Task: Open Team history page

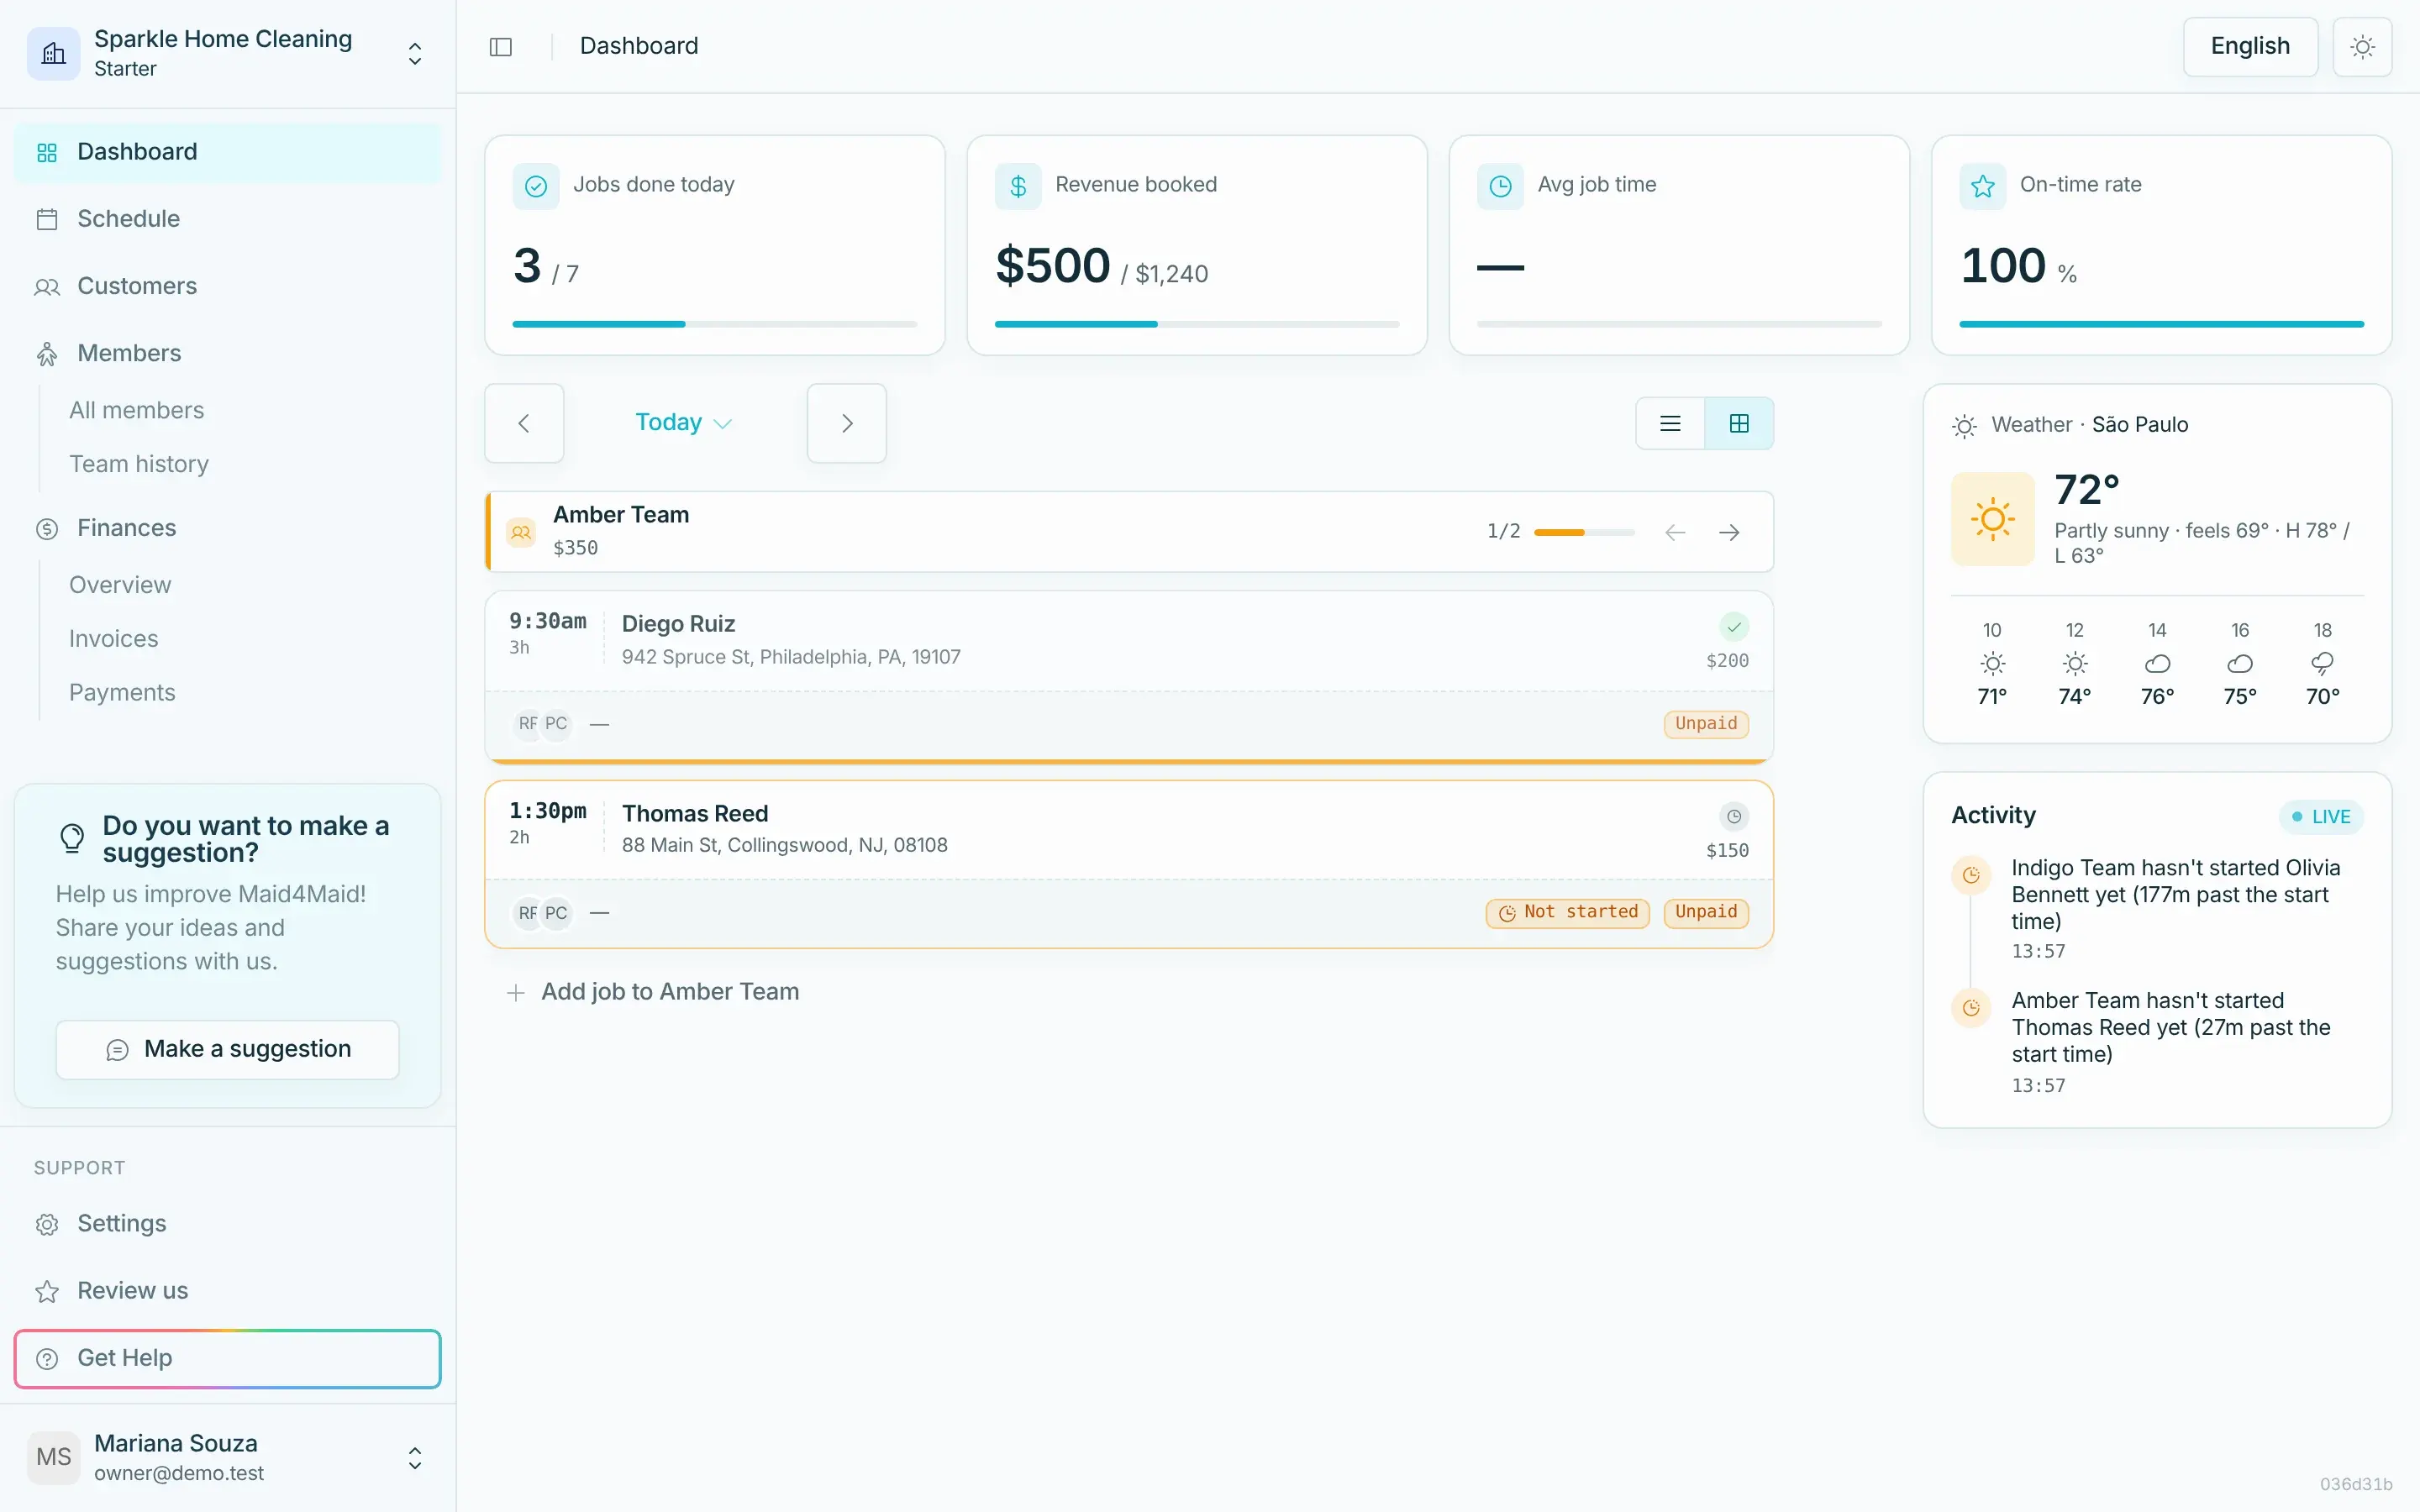Action: [139, 464]
